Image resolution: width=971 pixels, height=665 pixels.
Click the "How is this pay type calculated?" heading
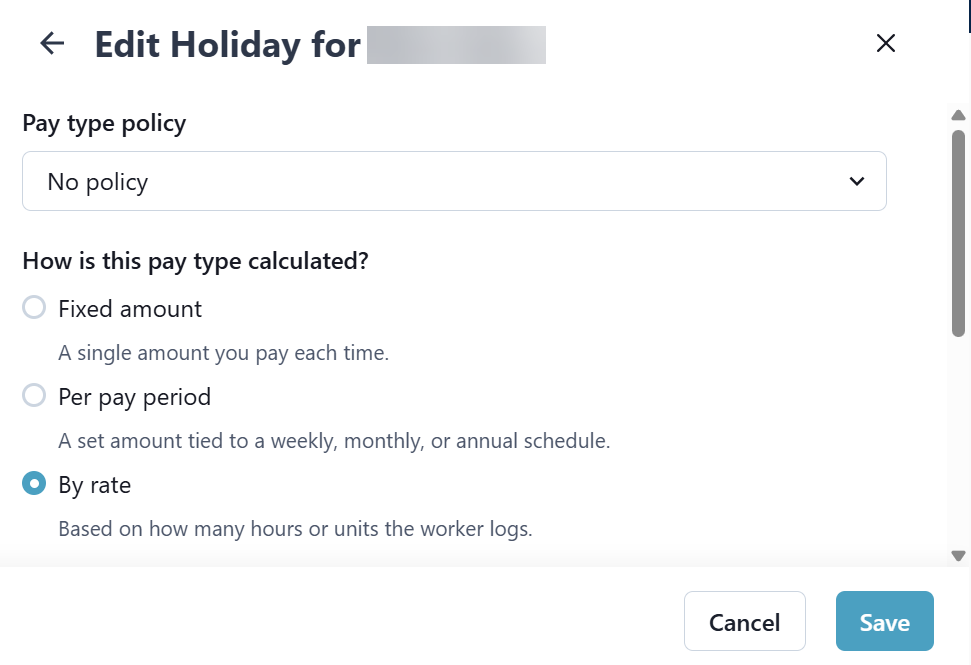pos(195,262)
